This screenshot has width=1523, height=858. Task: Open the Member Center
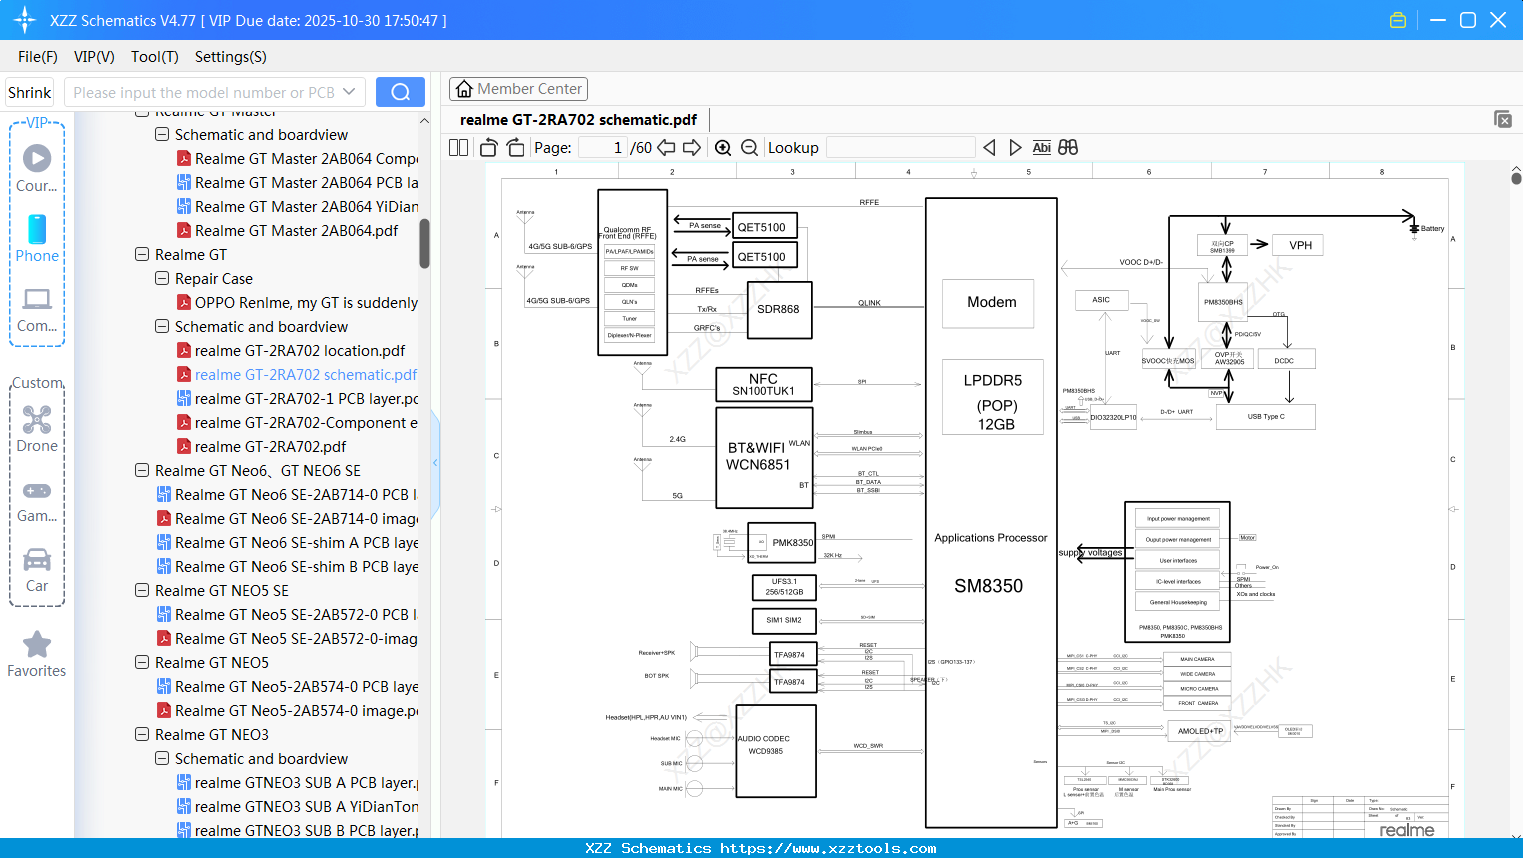518,89
